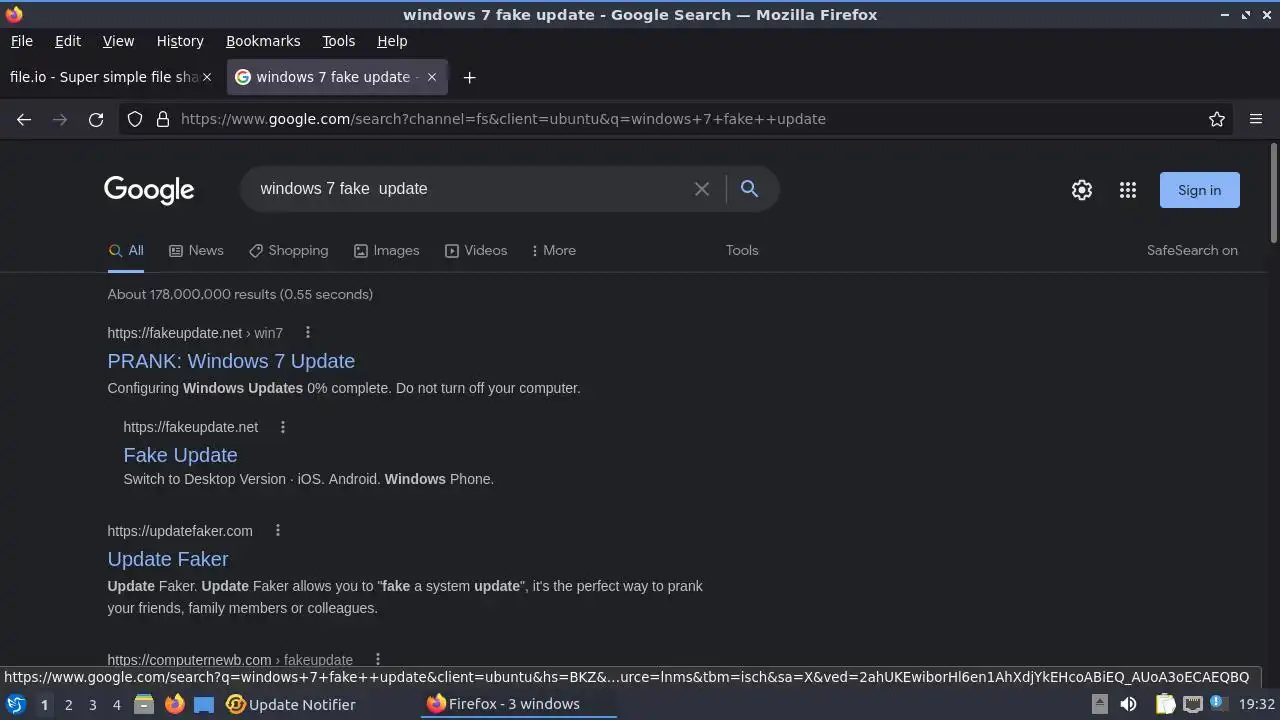Open Google quick settings gear
The image size is (1280, 720).
tap(1082, 190)
